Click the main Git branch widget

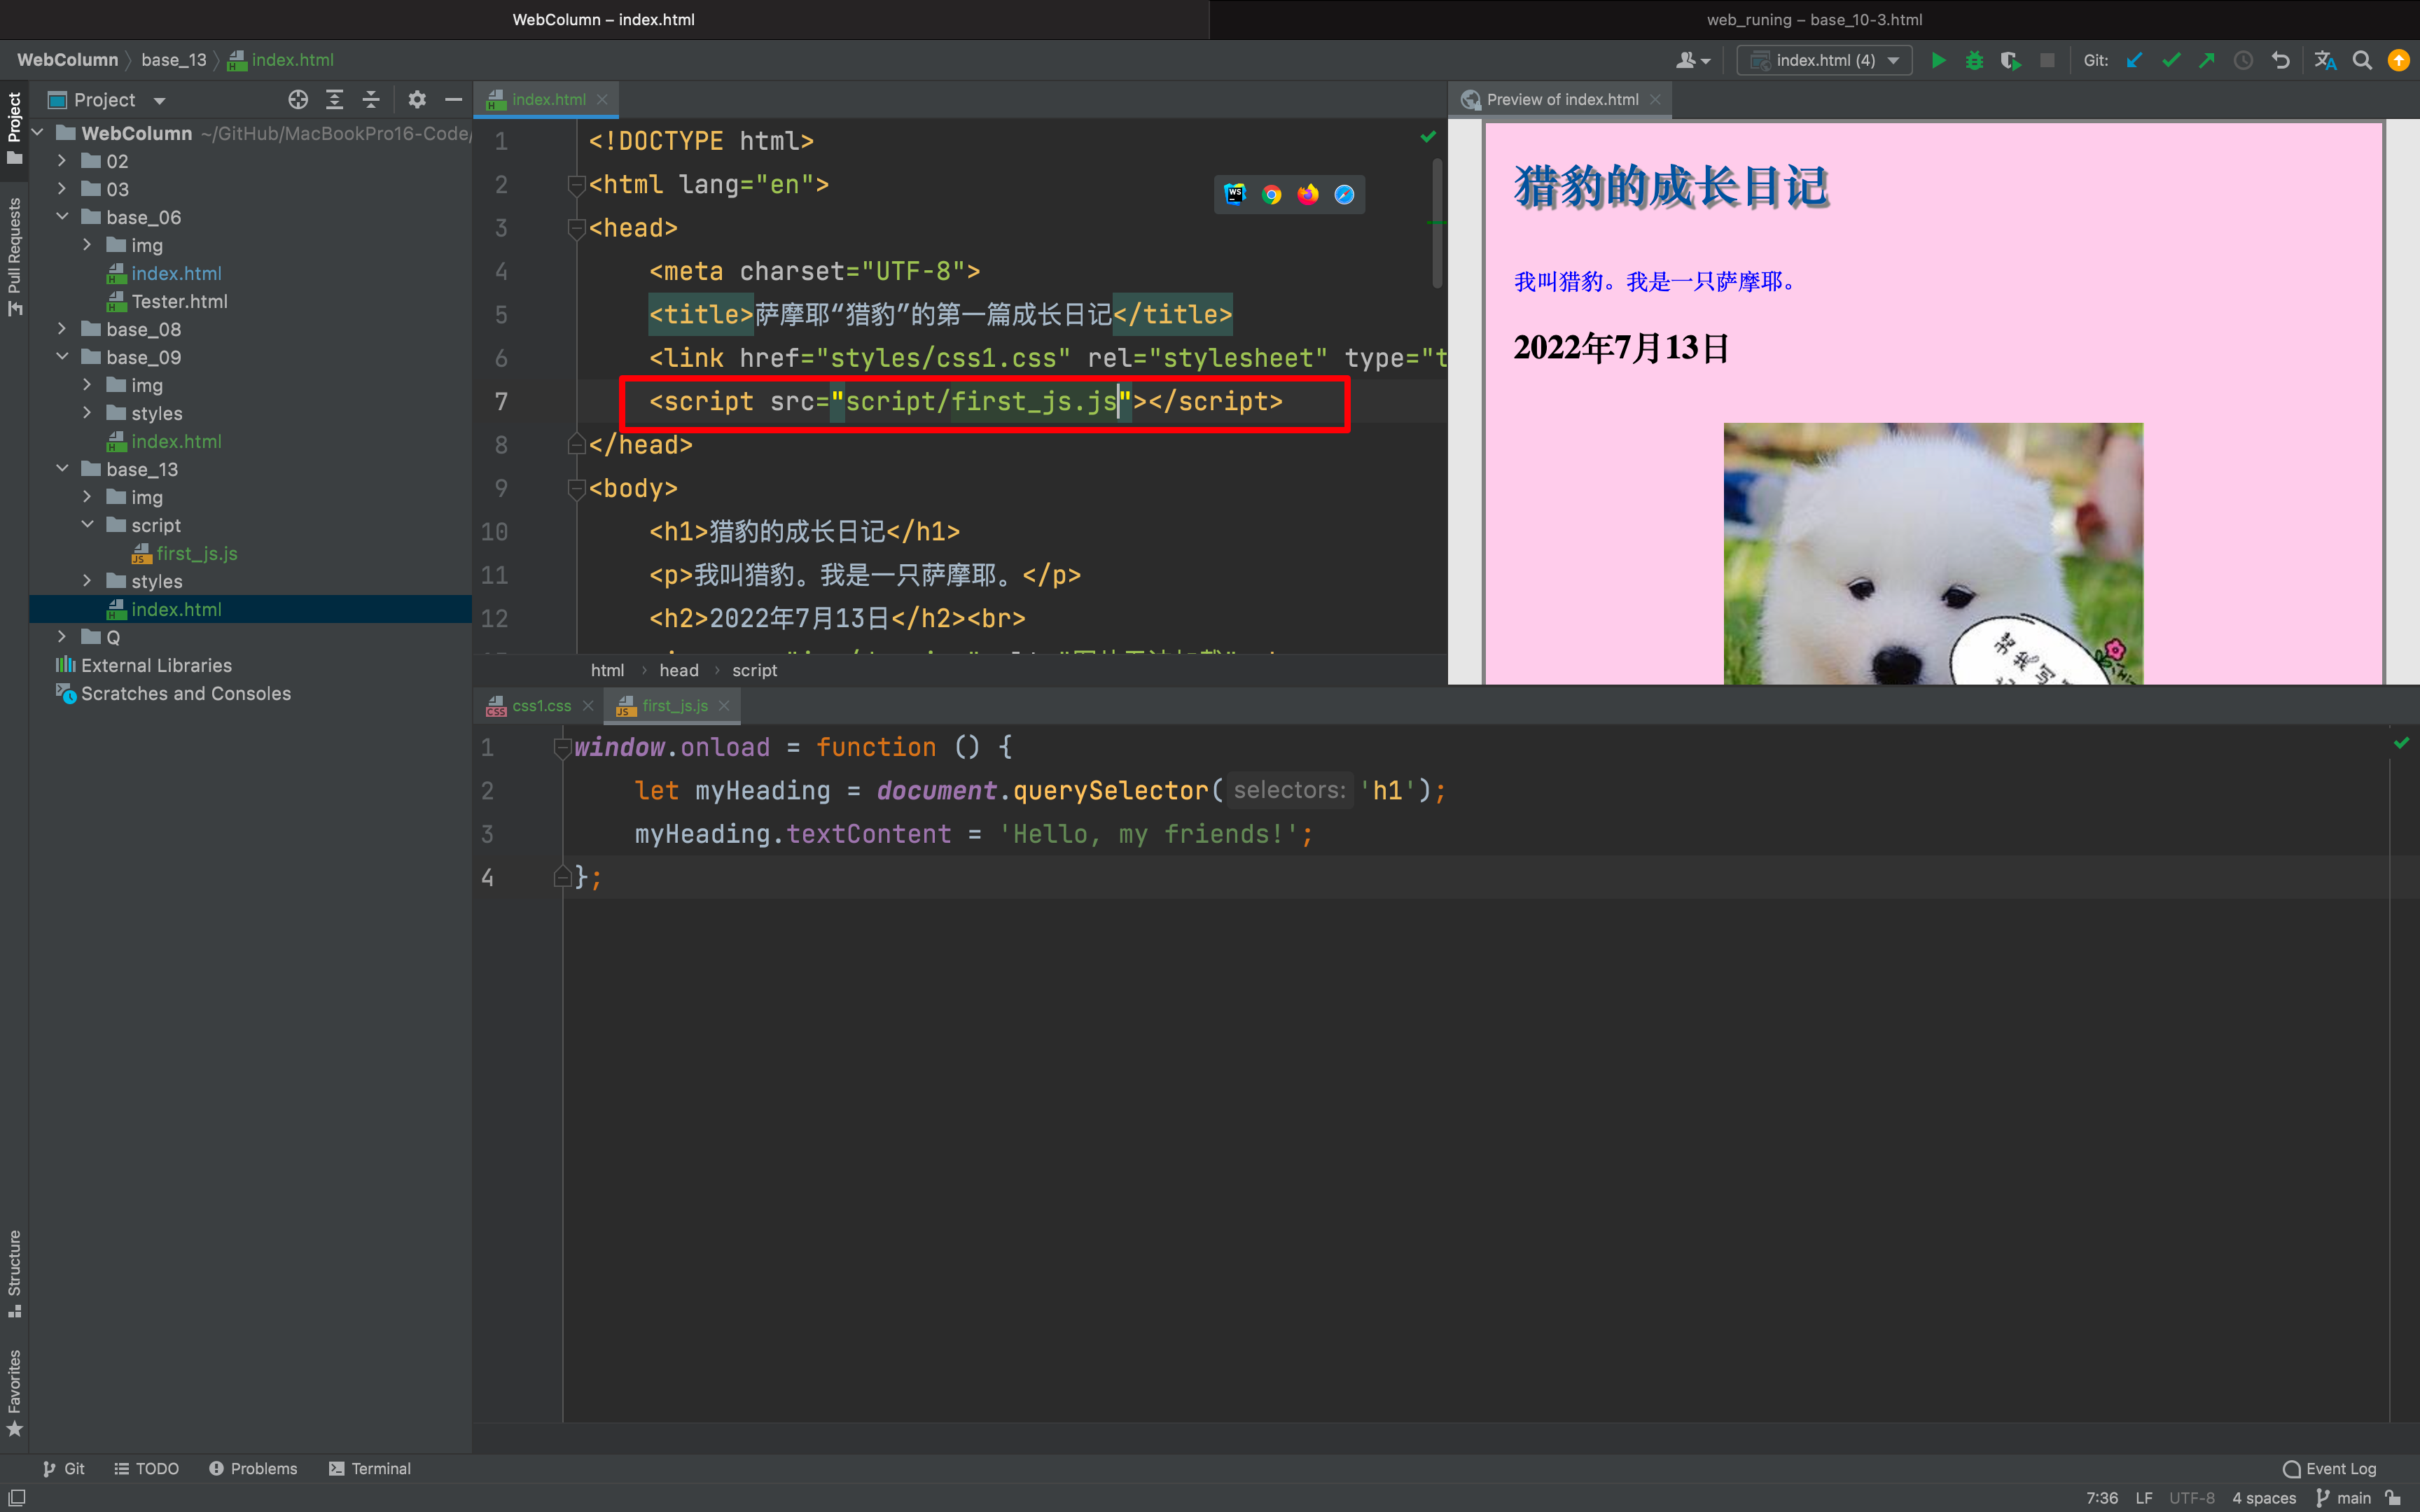click(2345, 1498)
